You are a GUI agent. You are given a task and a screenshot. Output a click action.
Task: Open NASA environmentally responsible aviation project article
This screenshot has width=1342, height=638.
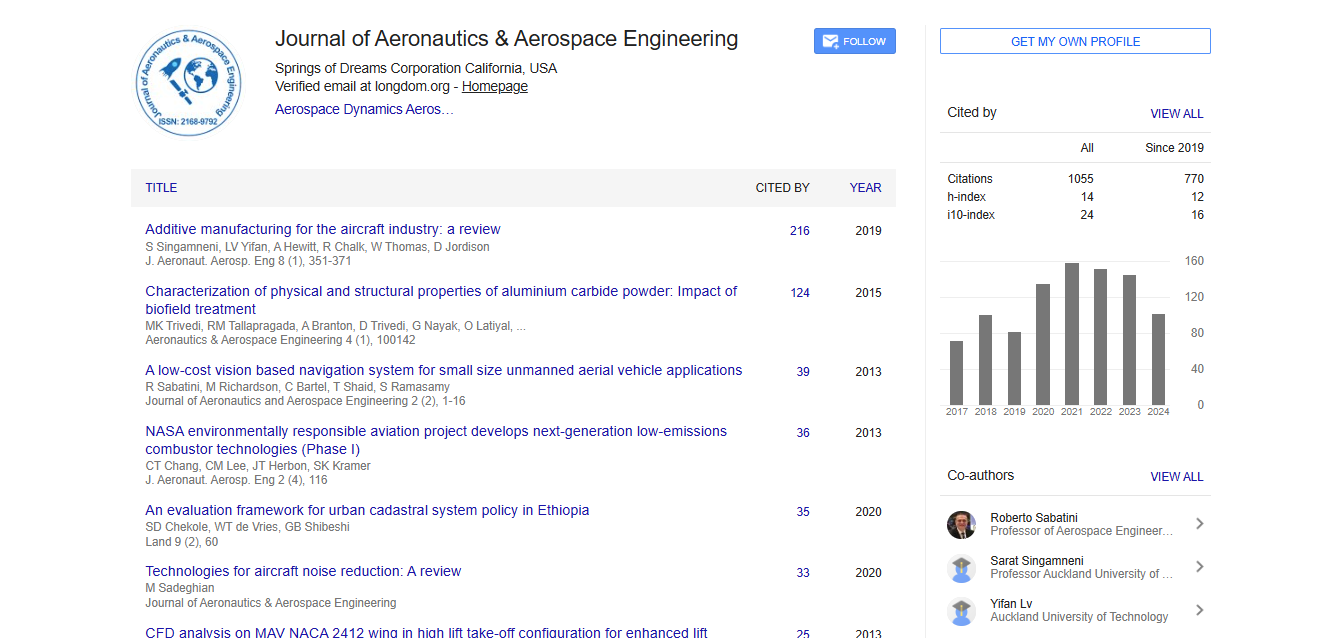pyautogui.click(x=436, y=440)
